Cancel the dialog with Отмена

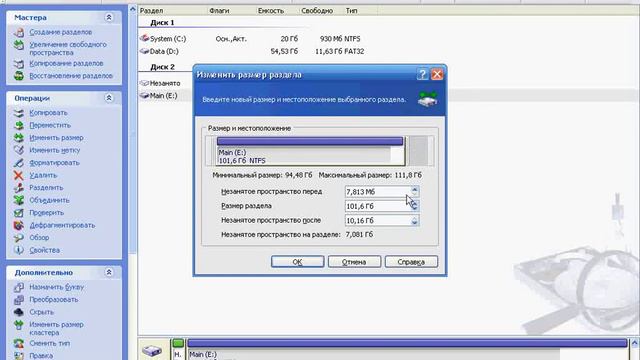pos(354,262)
